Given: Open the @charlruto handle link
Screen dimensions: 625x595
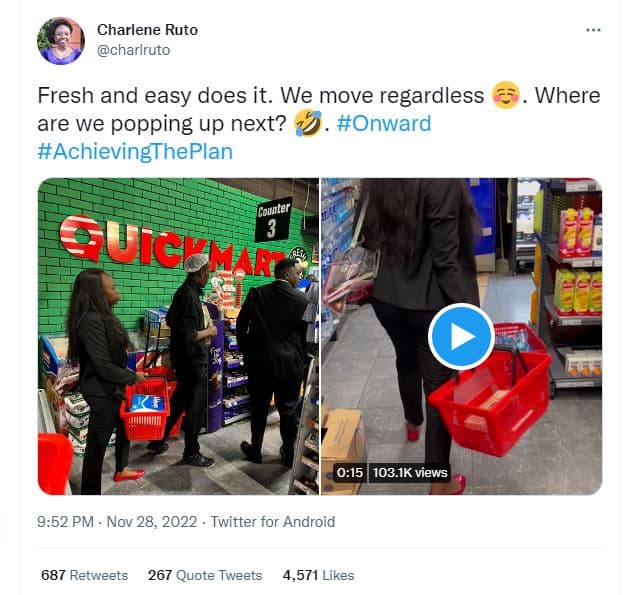Looking at the screenshot, I should point(134,50).
